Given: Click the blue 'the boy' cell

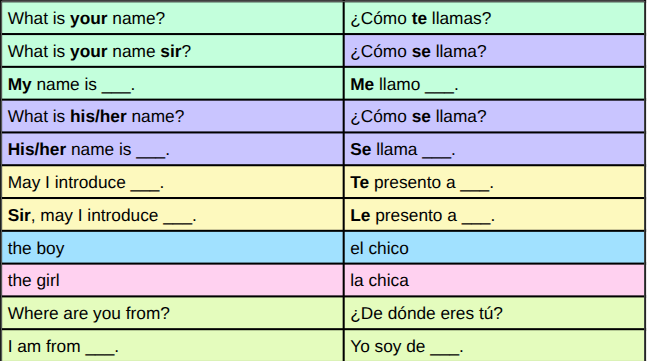Looking at the screenshot, I should coord(173,248).
